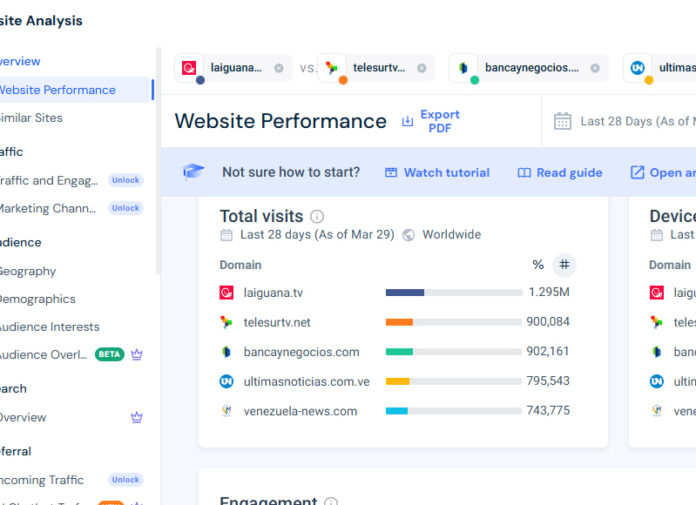
Task: Unlock Incoming Traffic feature
Action: point(126,480)
